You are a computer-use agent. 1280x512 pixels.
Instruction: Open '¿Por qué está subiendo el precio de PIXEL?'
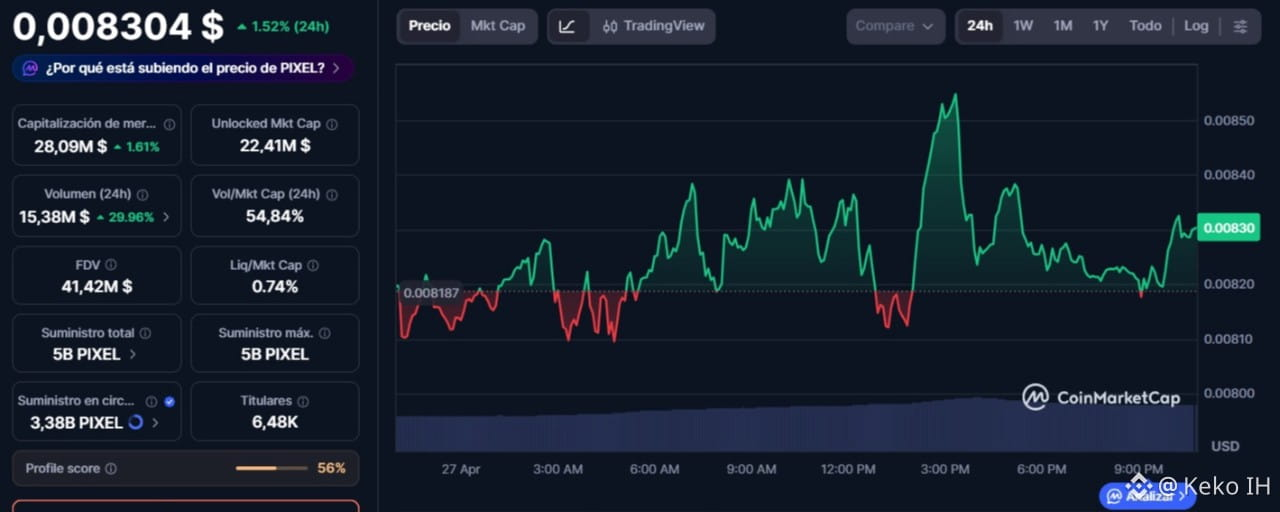[x=183, y=69]
